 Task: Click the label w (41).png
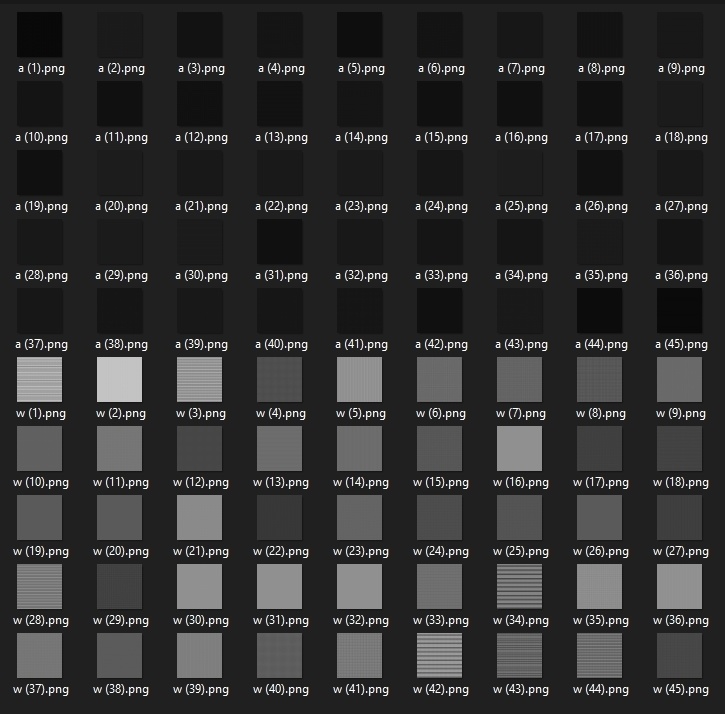point(361,689)
